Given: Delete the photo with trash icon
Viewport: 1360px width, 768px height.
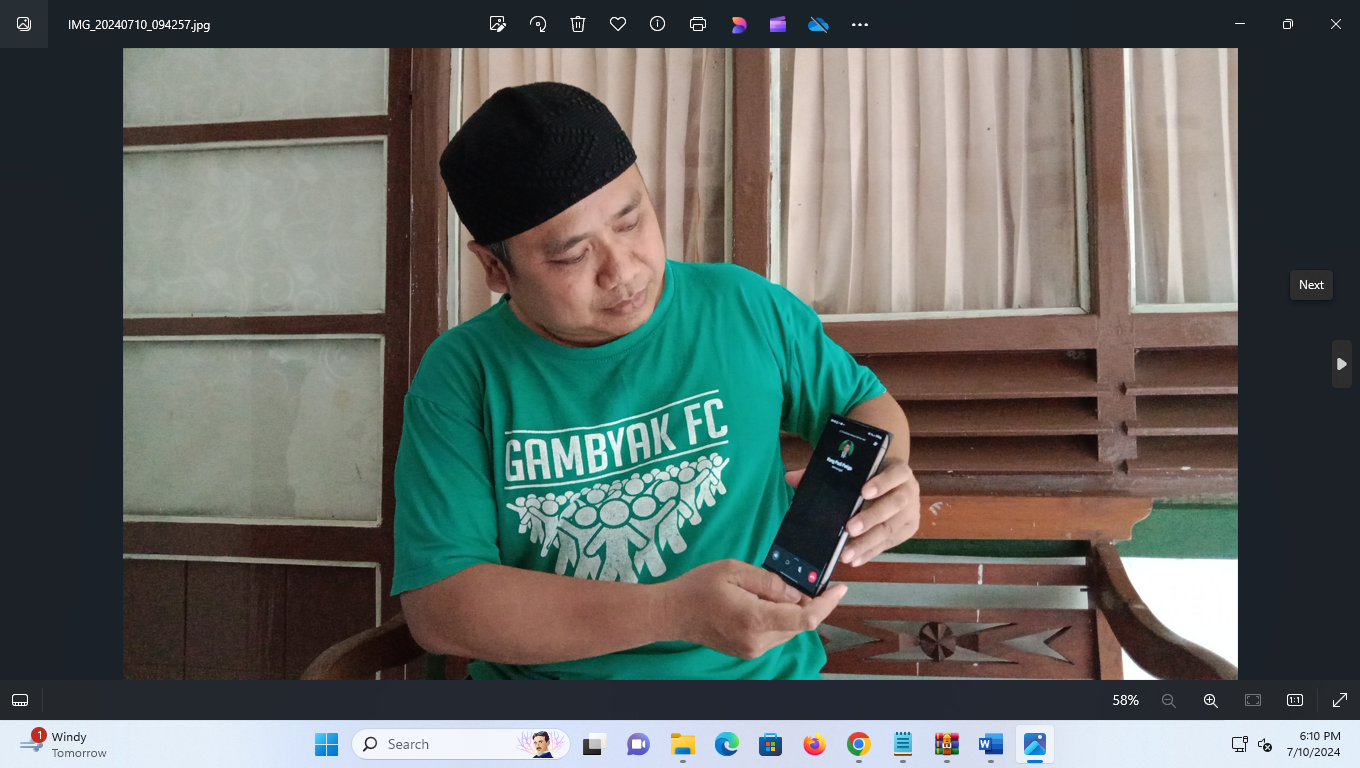Looking at the screenshot, I should 578,24.
